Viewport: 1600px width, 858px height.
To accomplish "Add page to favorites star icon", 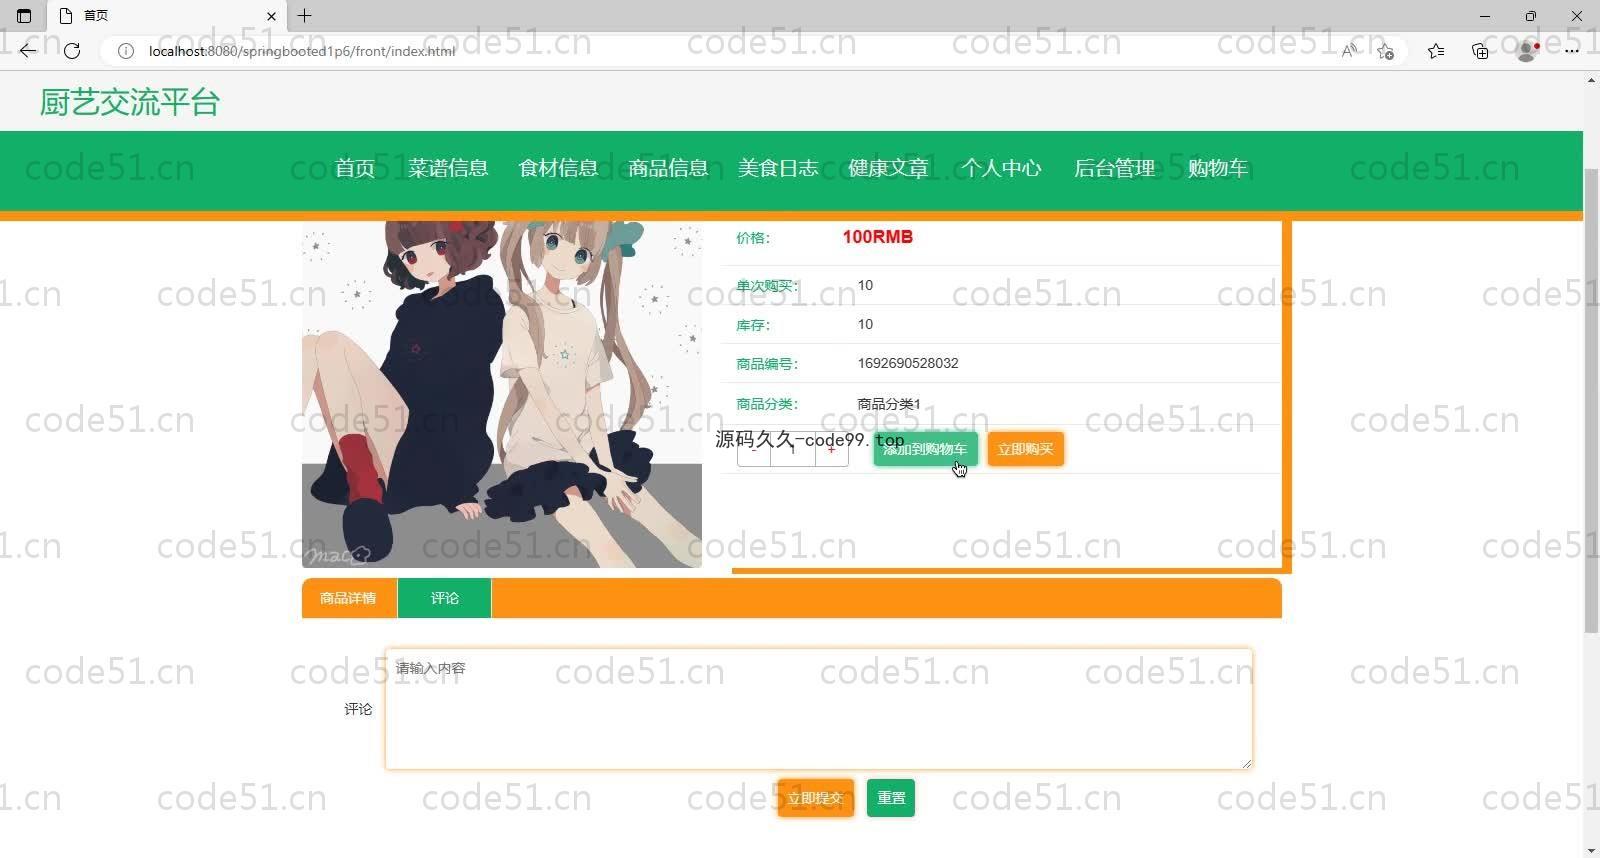I will [x=1385, y=51].
